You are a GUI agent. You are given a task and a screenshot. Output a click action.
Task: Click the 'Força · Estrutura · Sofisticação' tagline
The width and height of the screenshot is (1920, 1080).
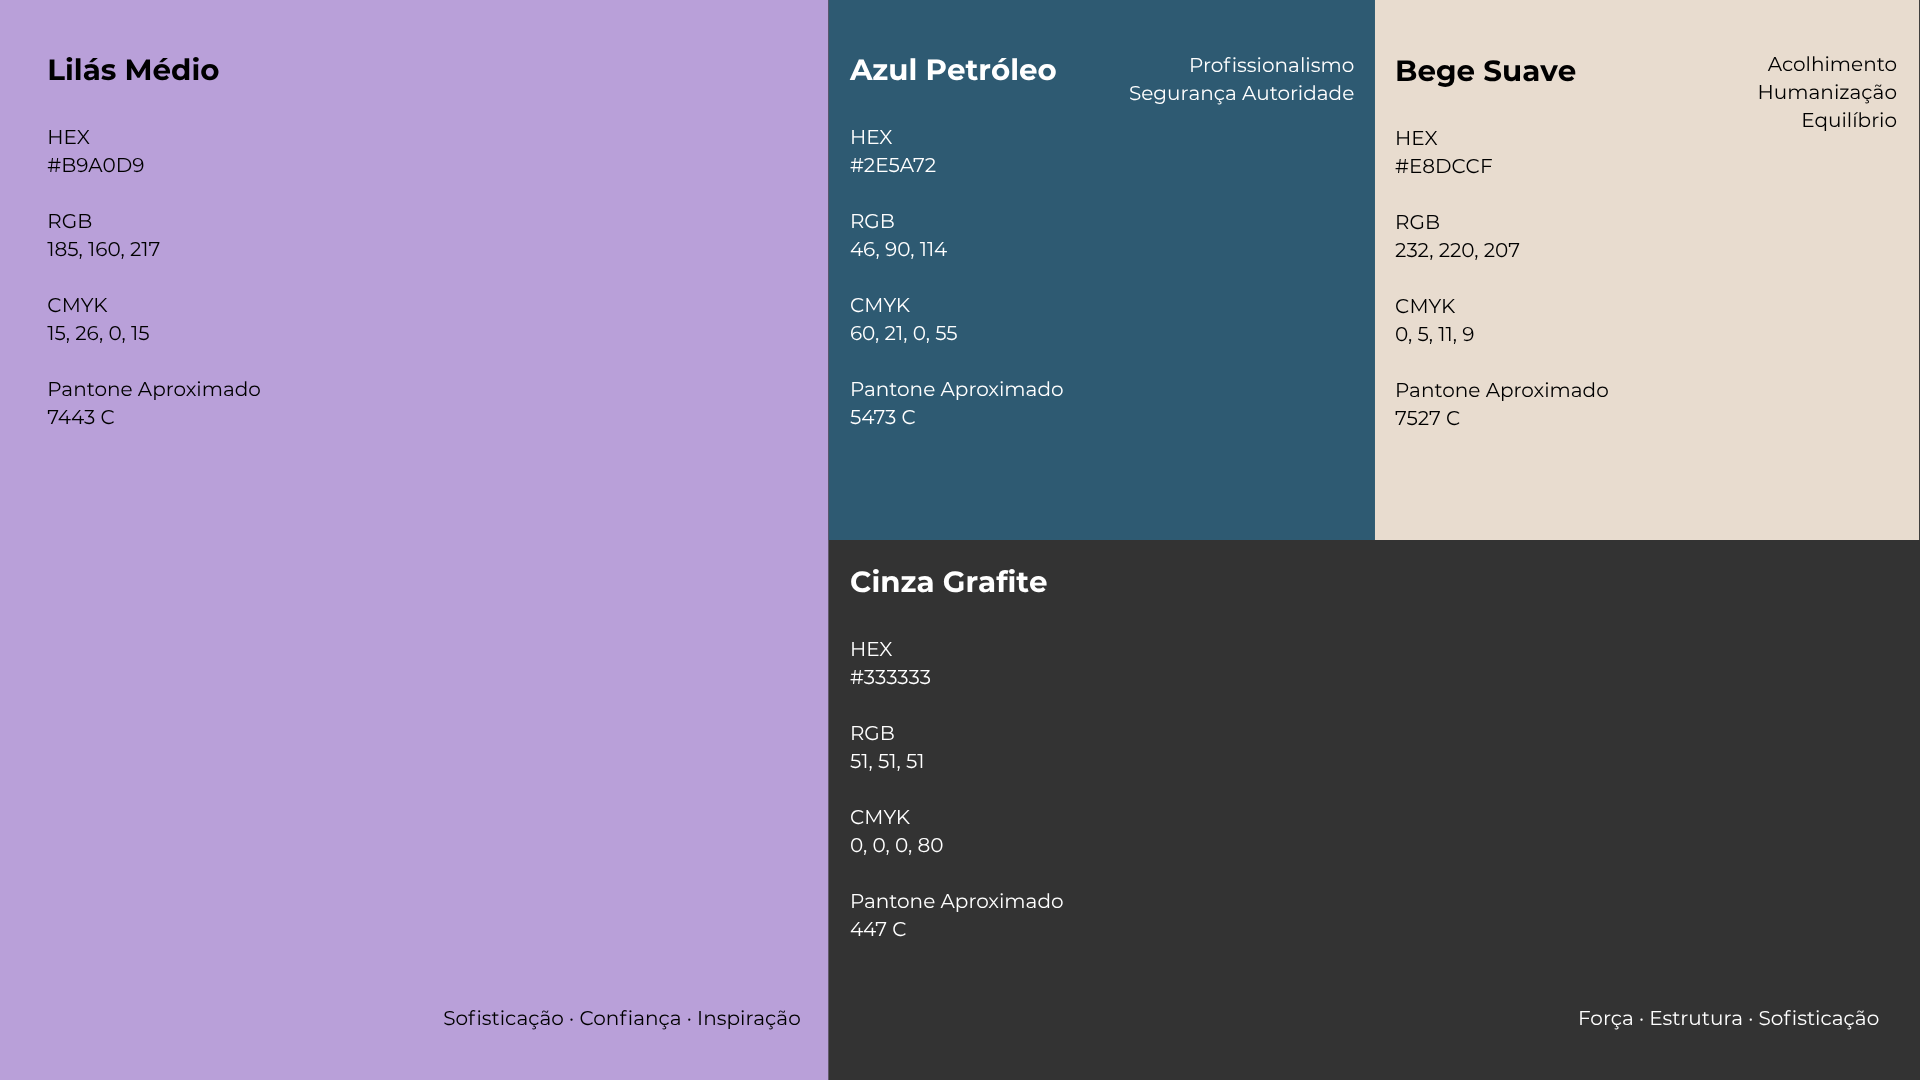coord(1727,1018)
